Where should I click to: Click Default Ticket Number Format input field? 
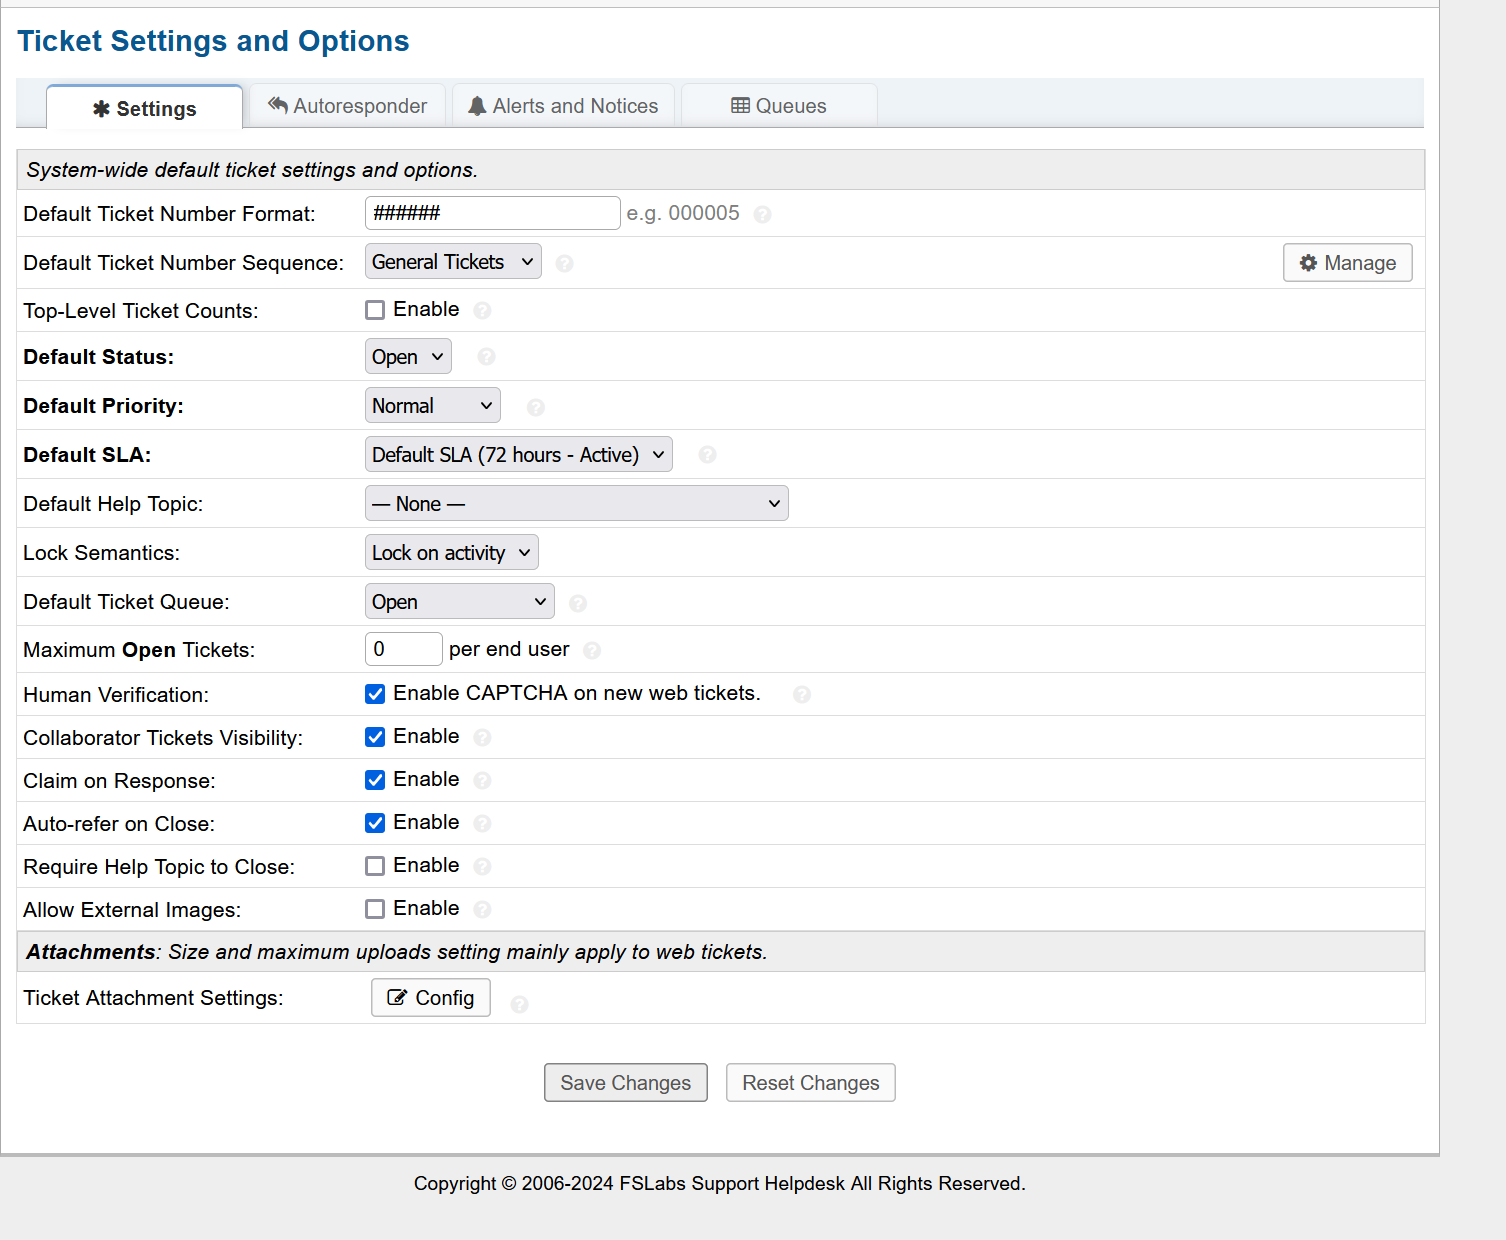point(493,213)
